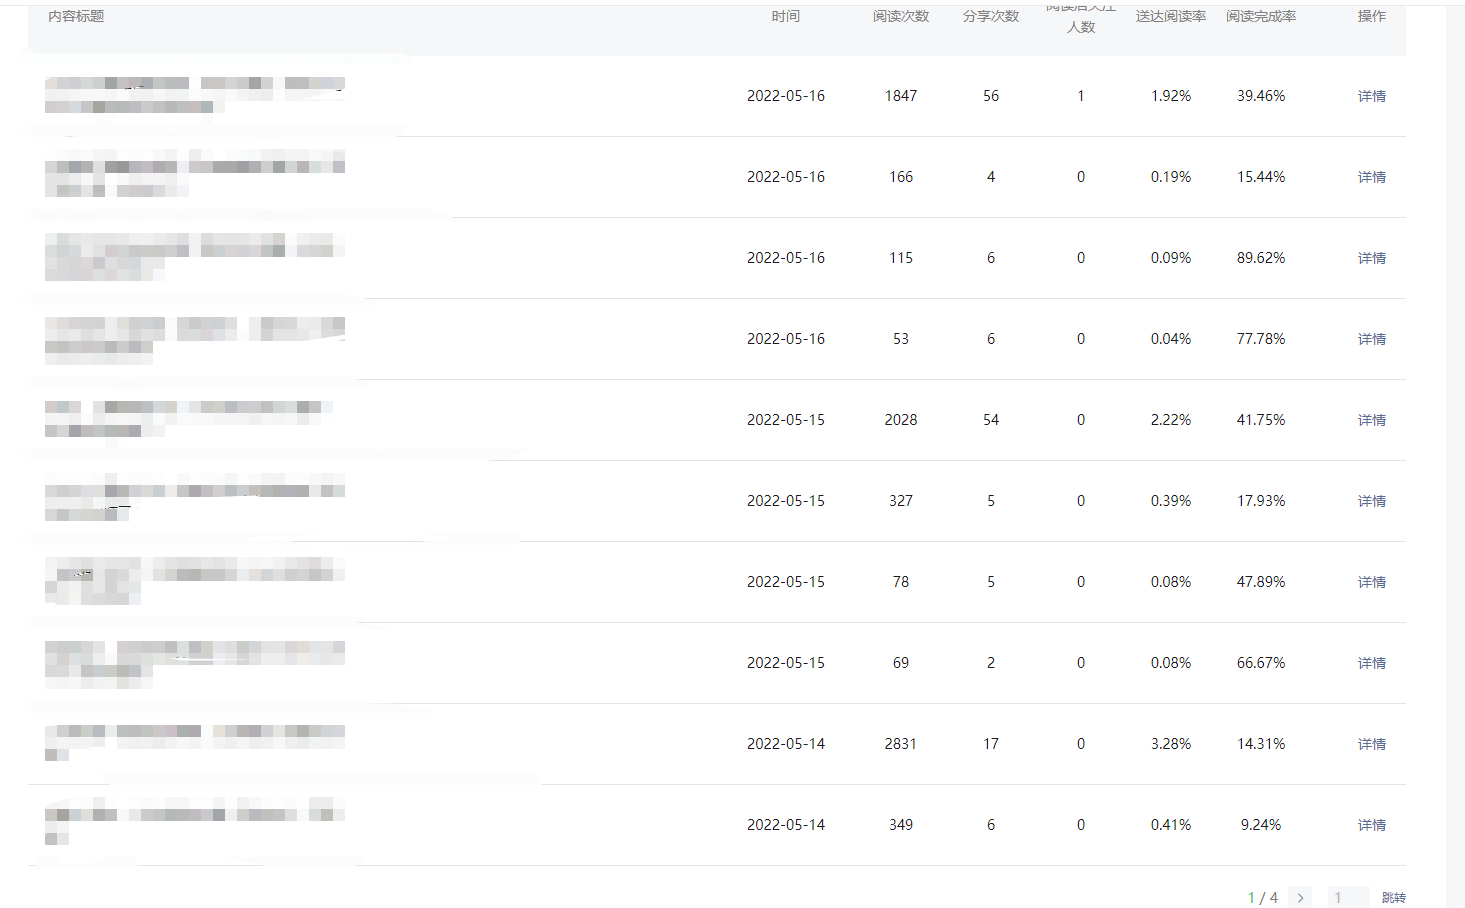Select the read count 349 cell

pos(901,825)
